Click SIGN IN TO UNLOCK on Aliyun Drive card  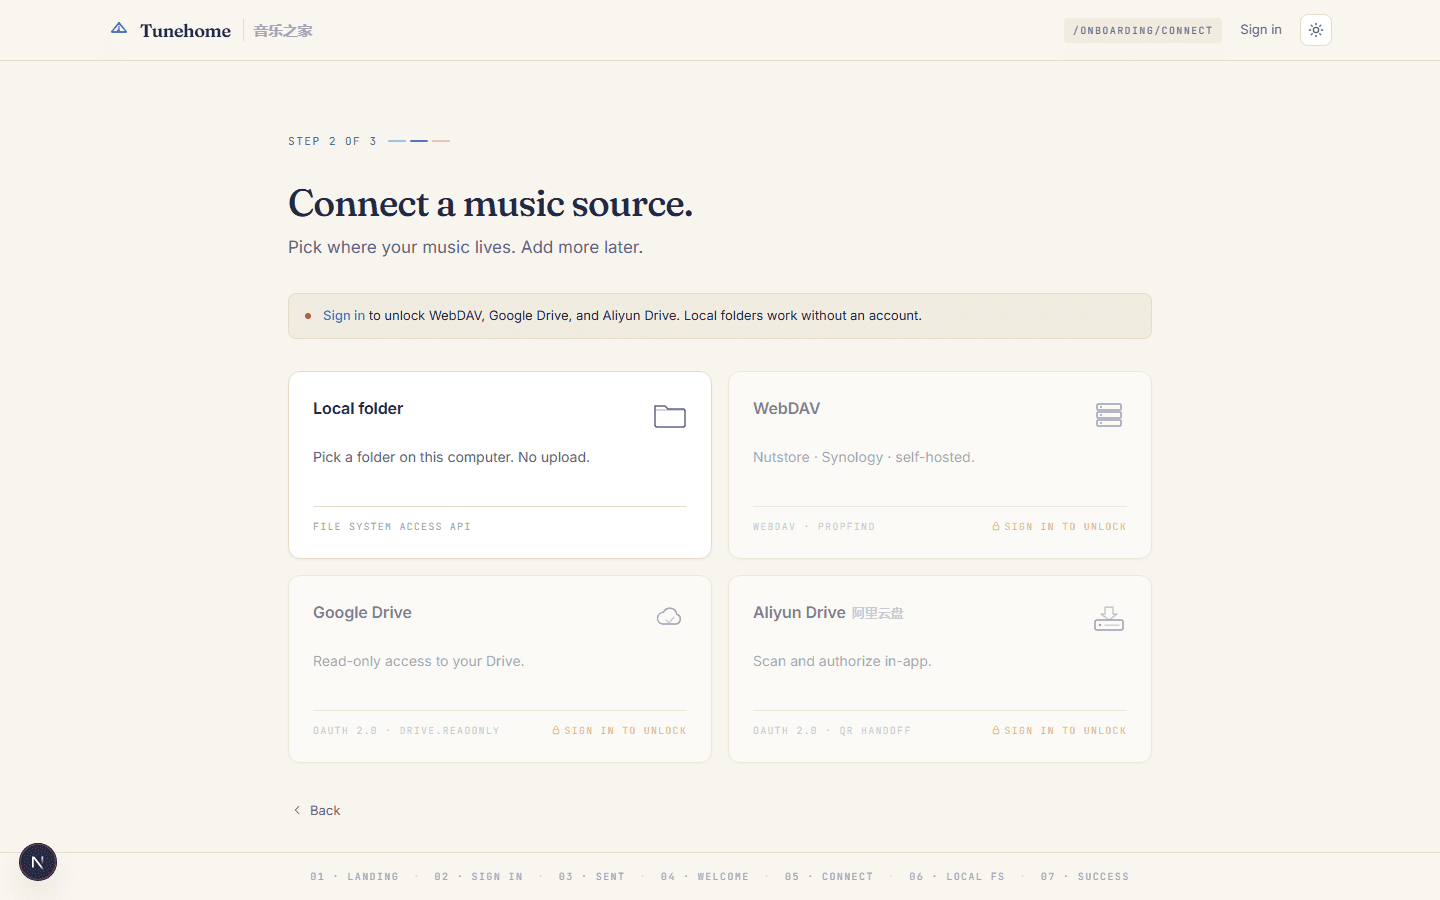pos(1065,730)
